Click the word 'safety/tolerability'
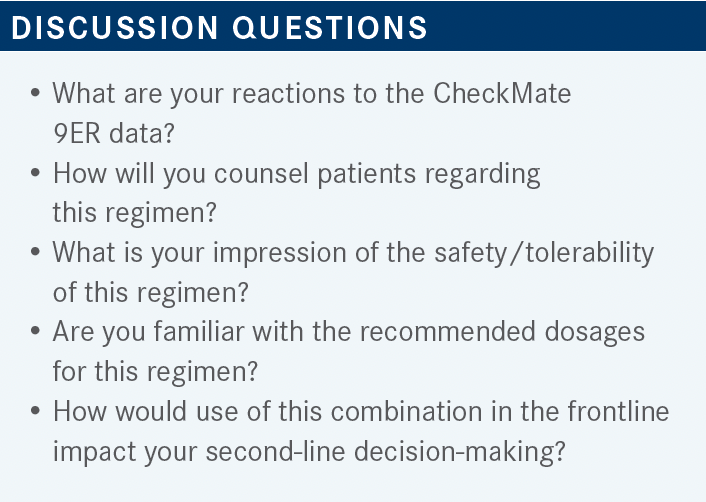This screenshot has width=706, height=502. pyautogui.click(x=544, y=253)
